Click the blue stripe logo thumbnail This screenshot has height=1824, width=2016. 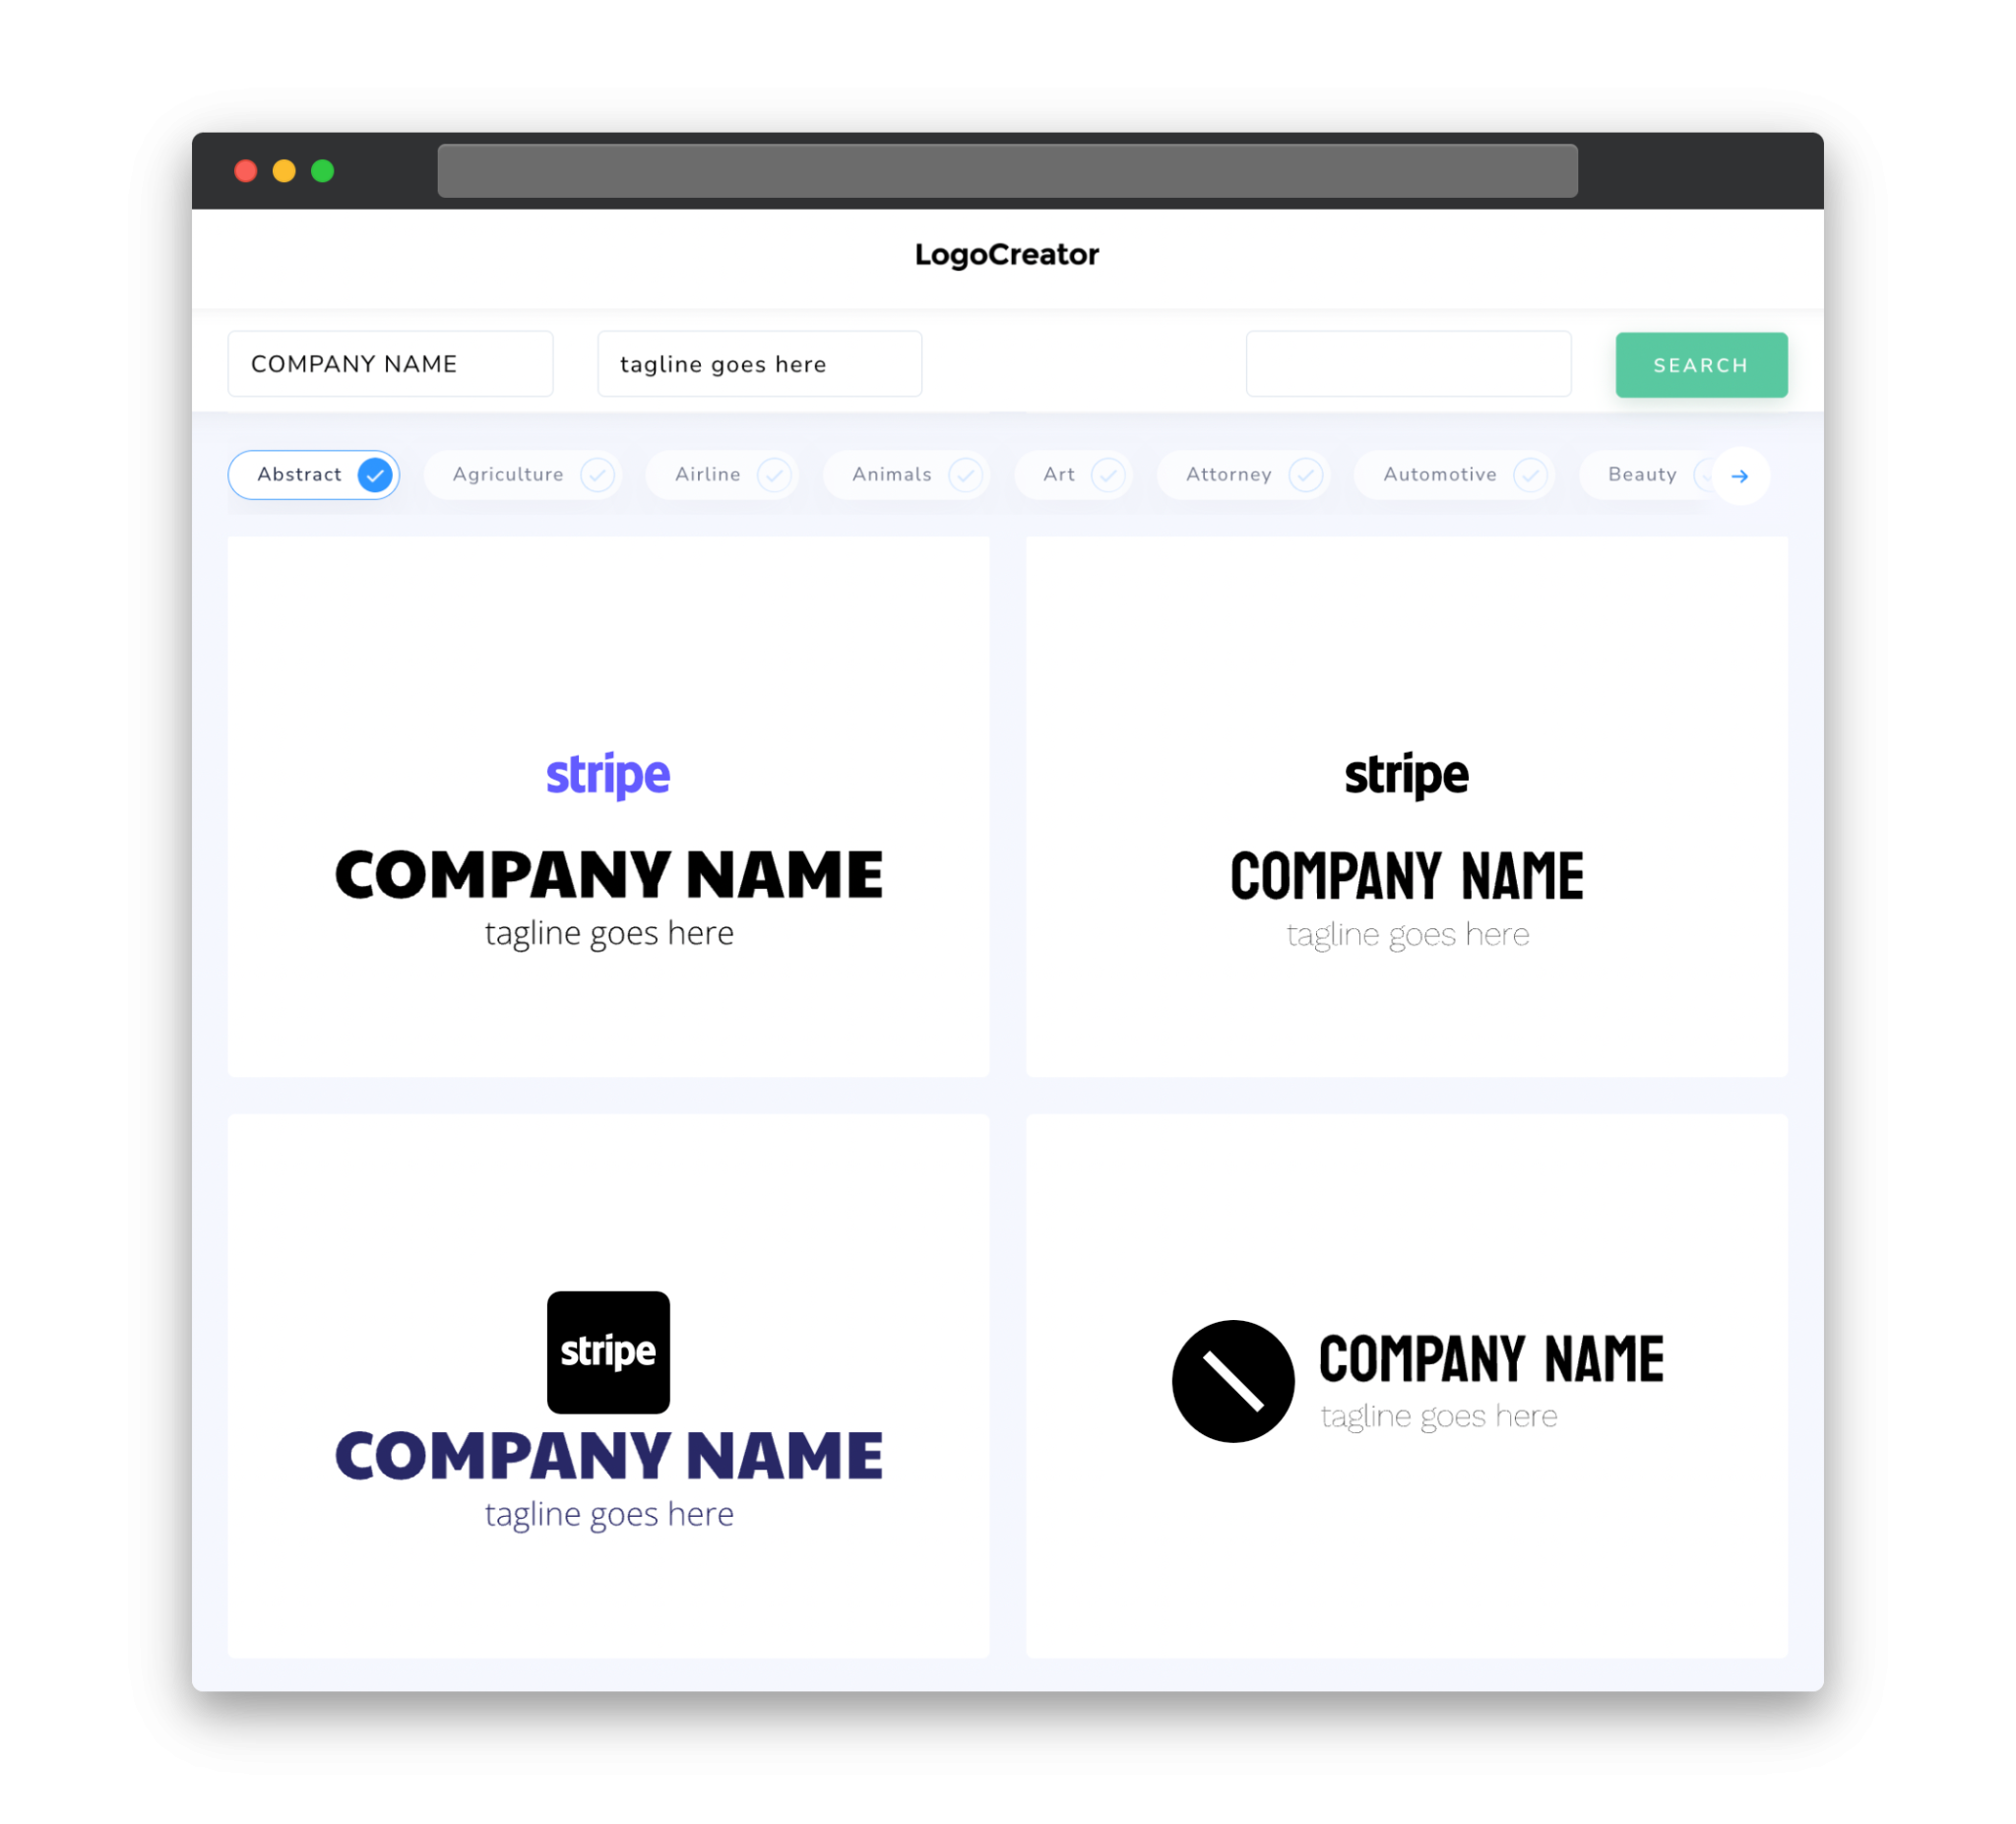[609, 774]
